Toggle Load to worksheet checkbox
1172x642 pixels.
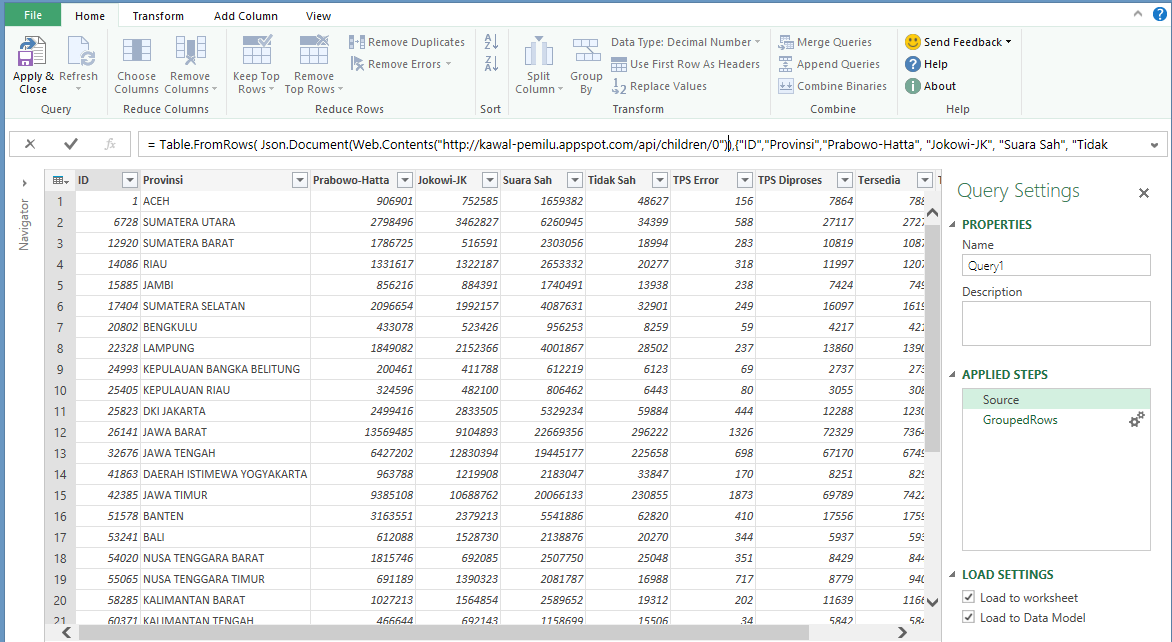tap(968, 597)
